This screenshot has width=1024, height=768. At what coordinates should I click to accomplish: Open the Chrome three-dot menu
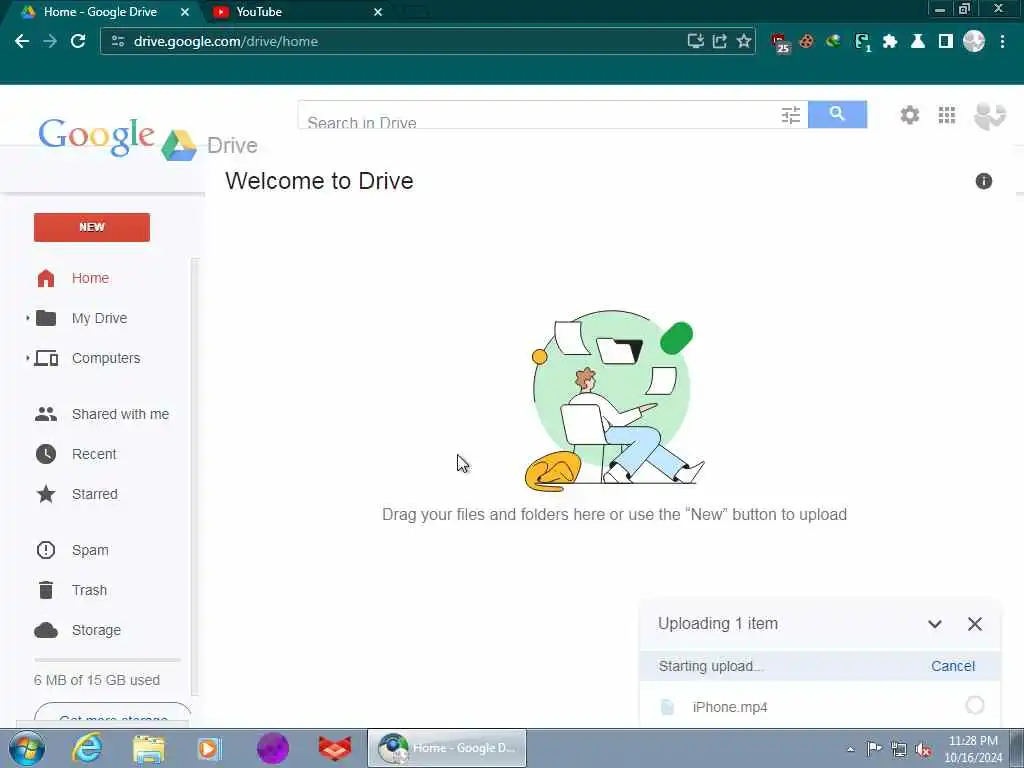pyautogui.click(x=1002, y=42)
